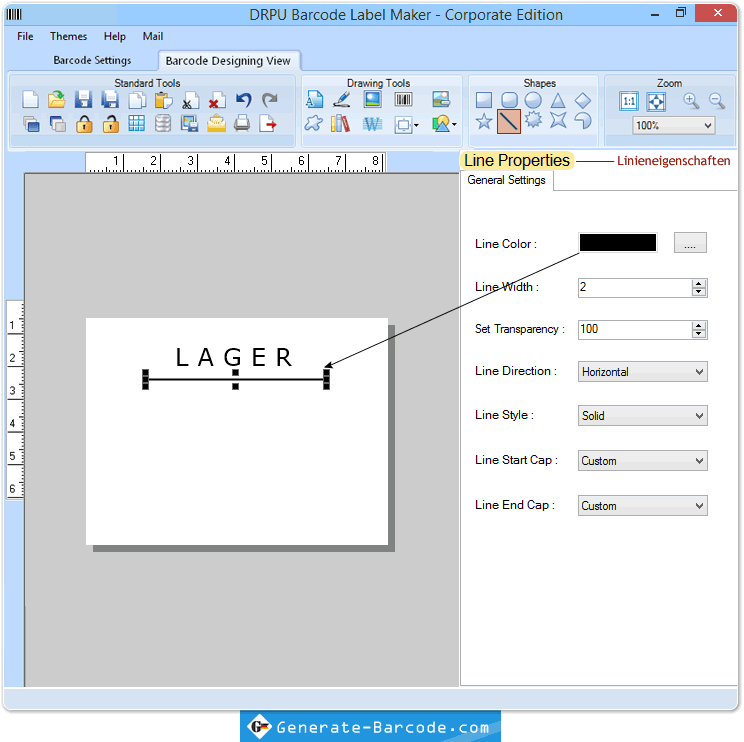Open the shapes and picture dropdown tool
744x742 pixels.
click(x=444, y=124)
